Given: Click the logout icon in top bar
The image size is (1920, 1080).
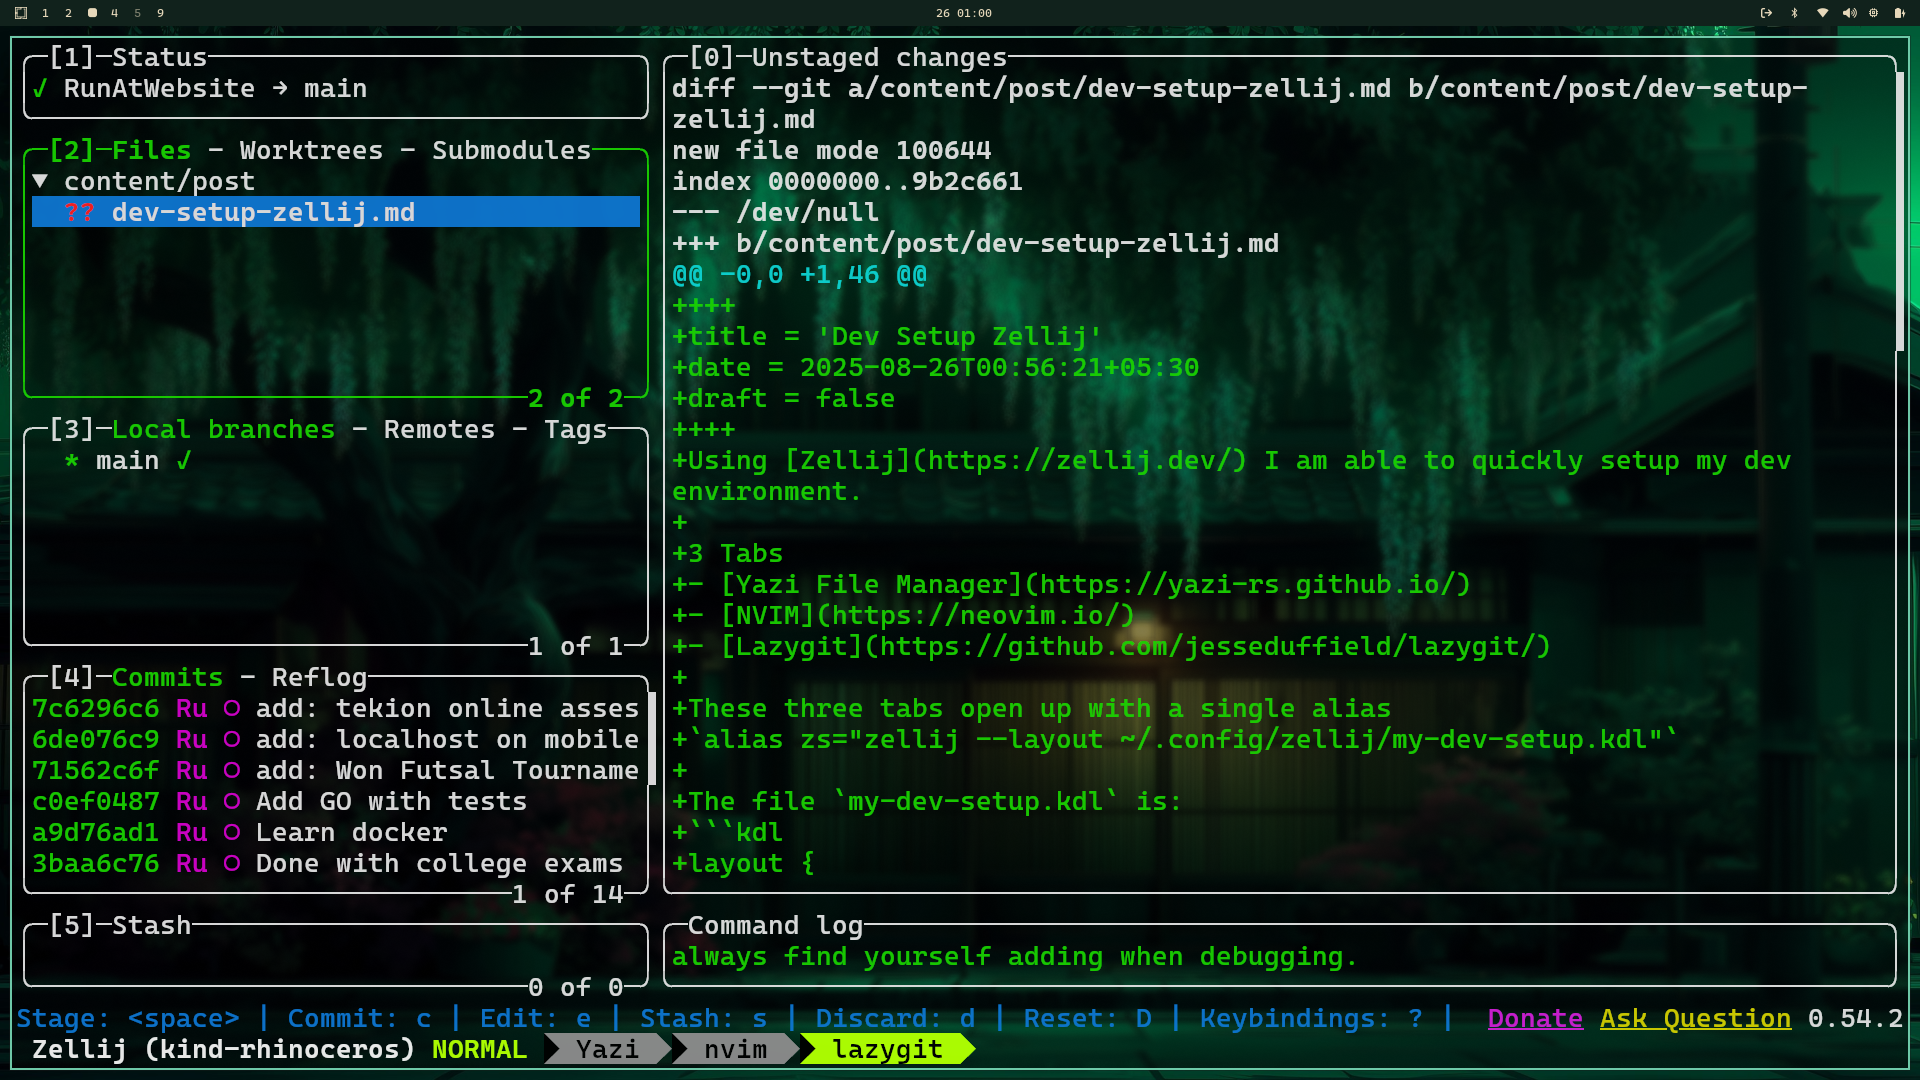Looking at the screenshot, I should tap(1766, 13).
